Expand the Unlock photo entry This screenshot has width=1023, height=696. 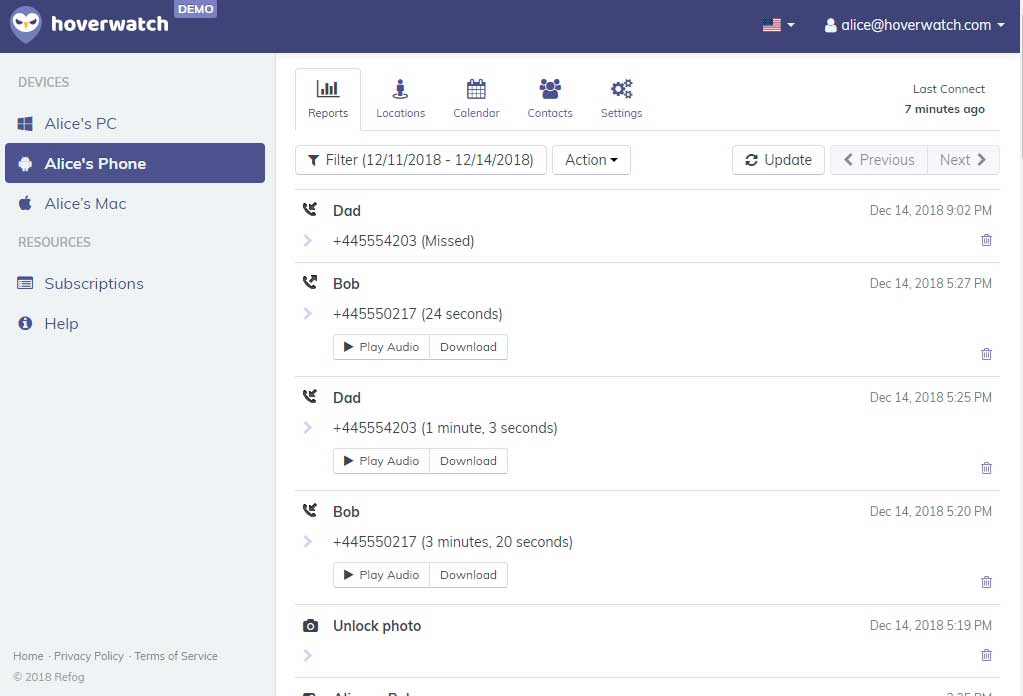[x=308, y=656]
